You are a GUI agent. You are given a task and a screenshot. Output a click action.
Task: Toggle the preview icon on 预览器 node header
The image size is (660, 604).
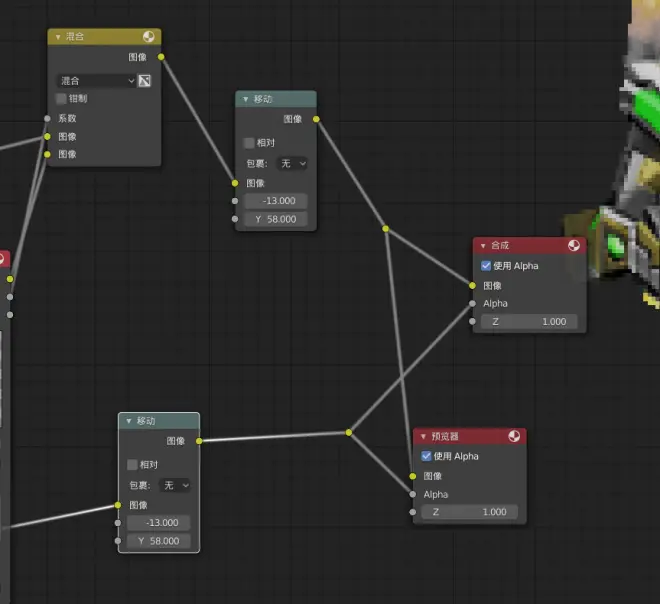(514, 436)
